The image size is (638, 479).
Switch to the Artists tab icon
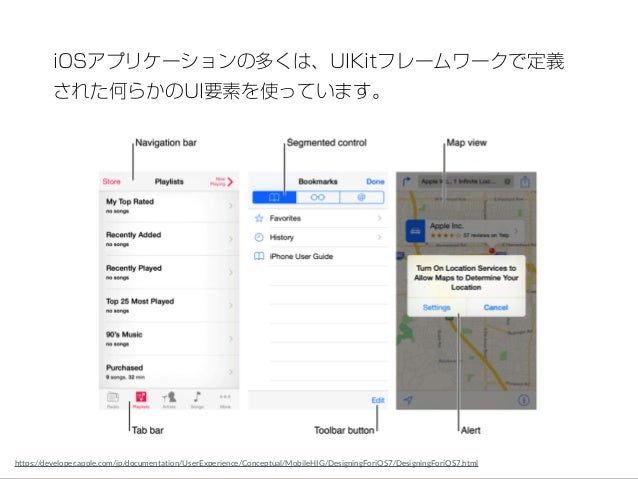(169, 399)
